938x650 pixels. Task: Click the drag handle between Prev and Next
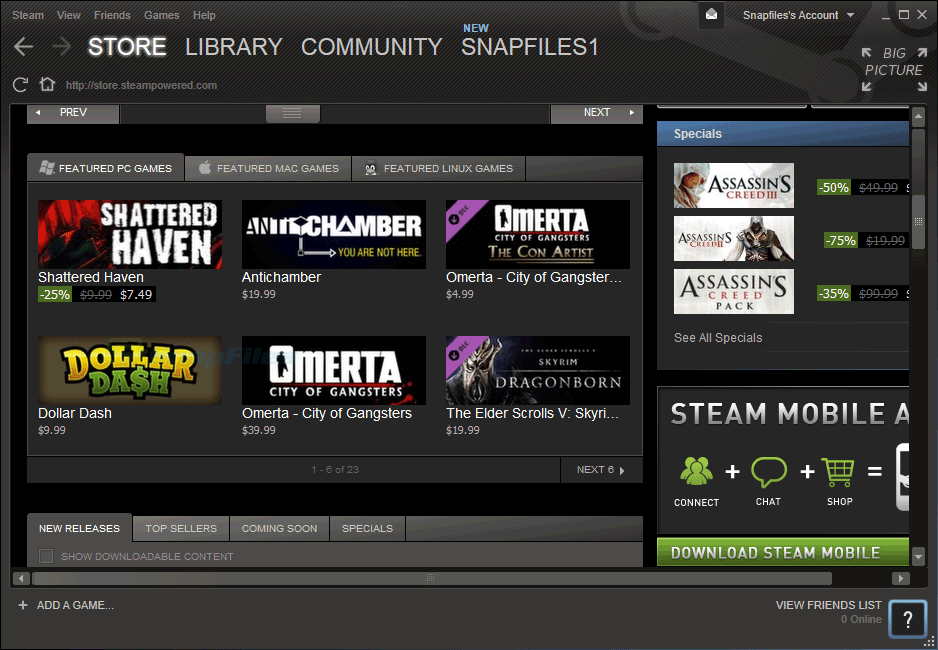pos(293,113)
